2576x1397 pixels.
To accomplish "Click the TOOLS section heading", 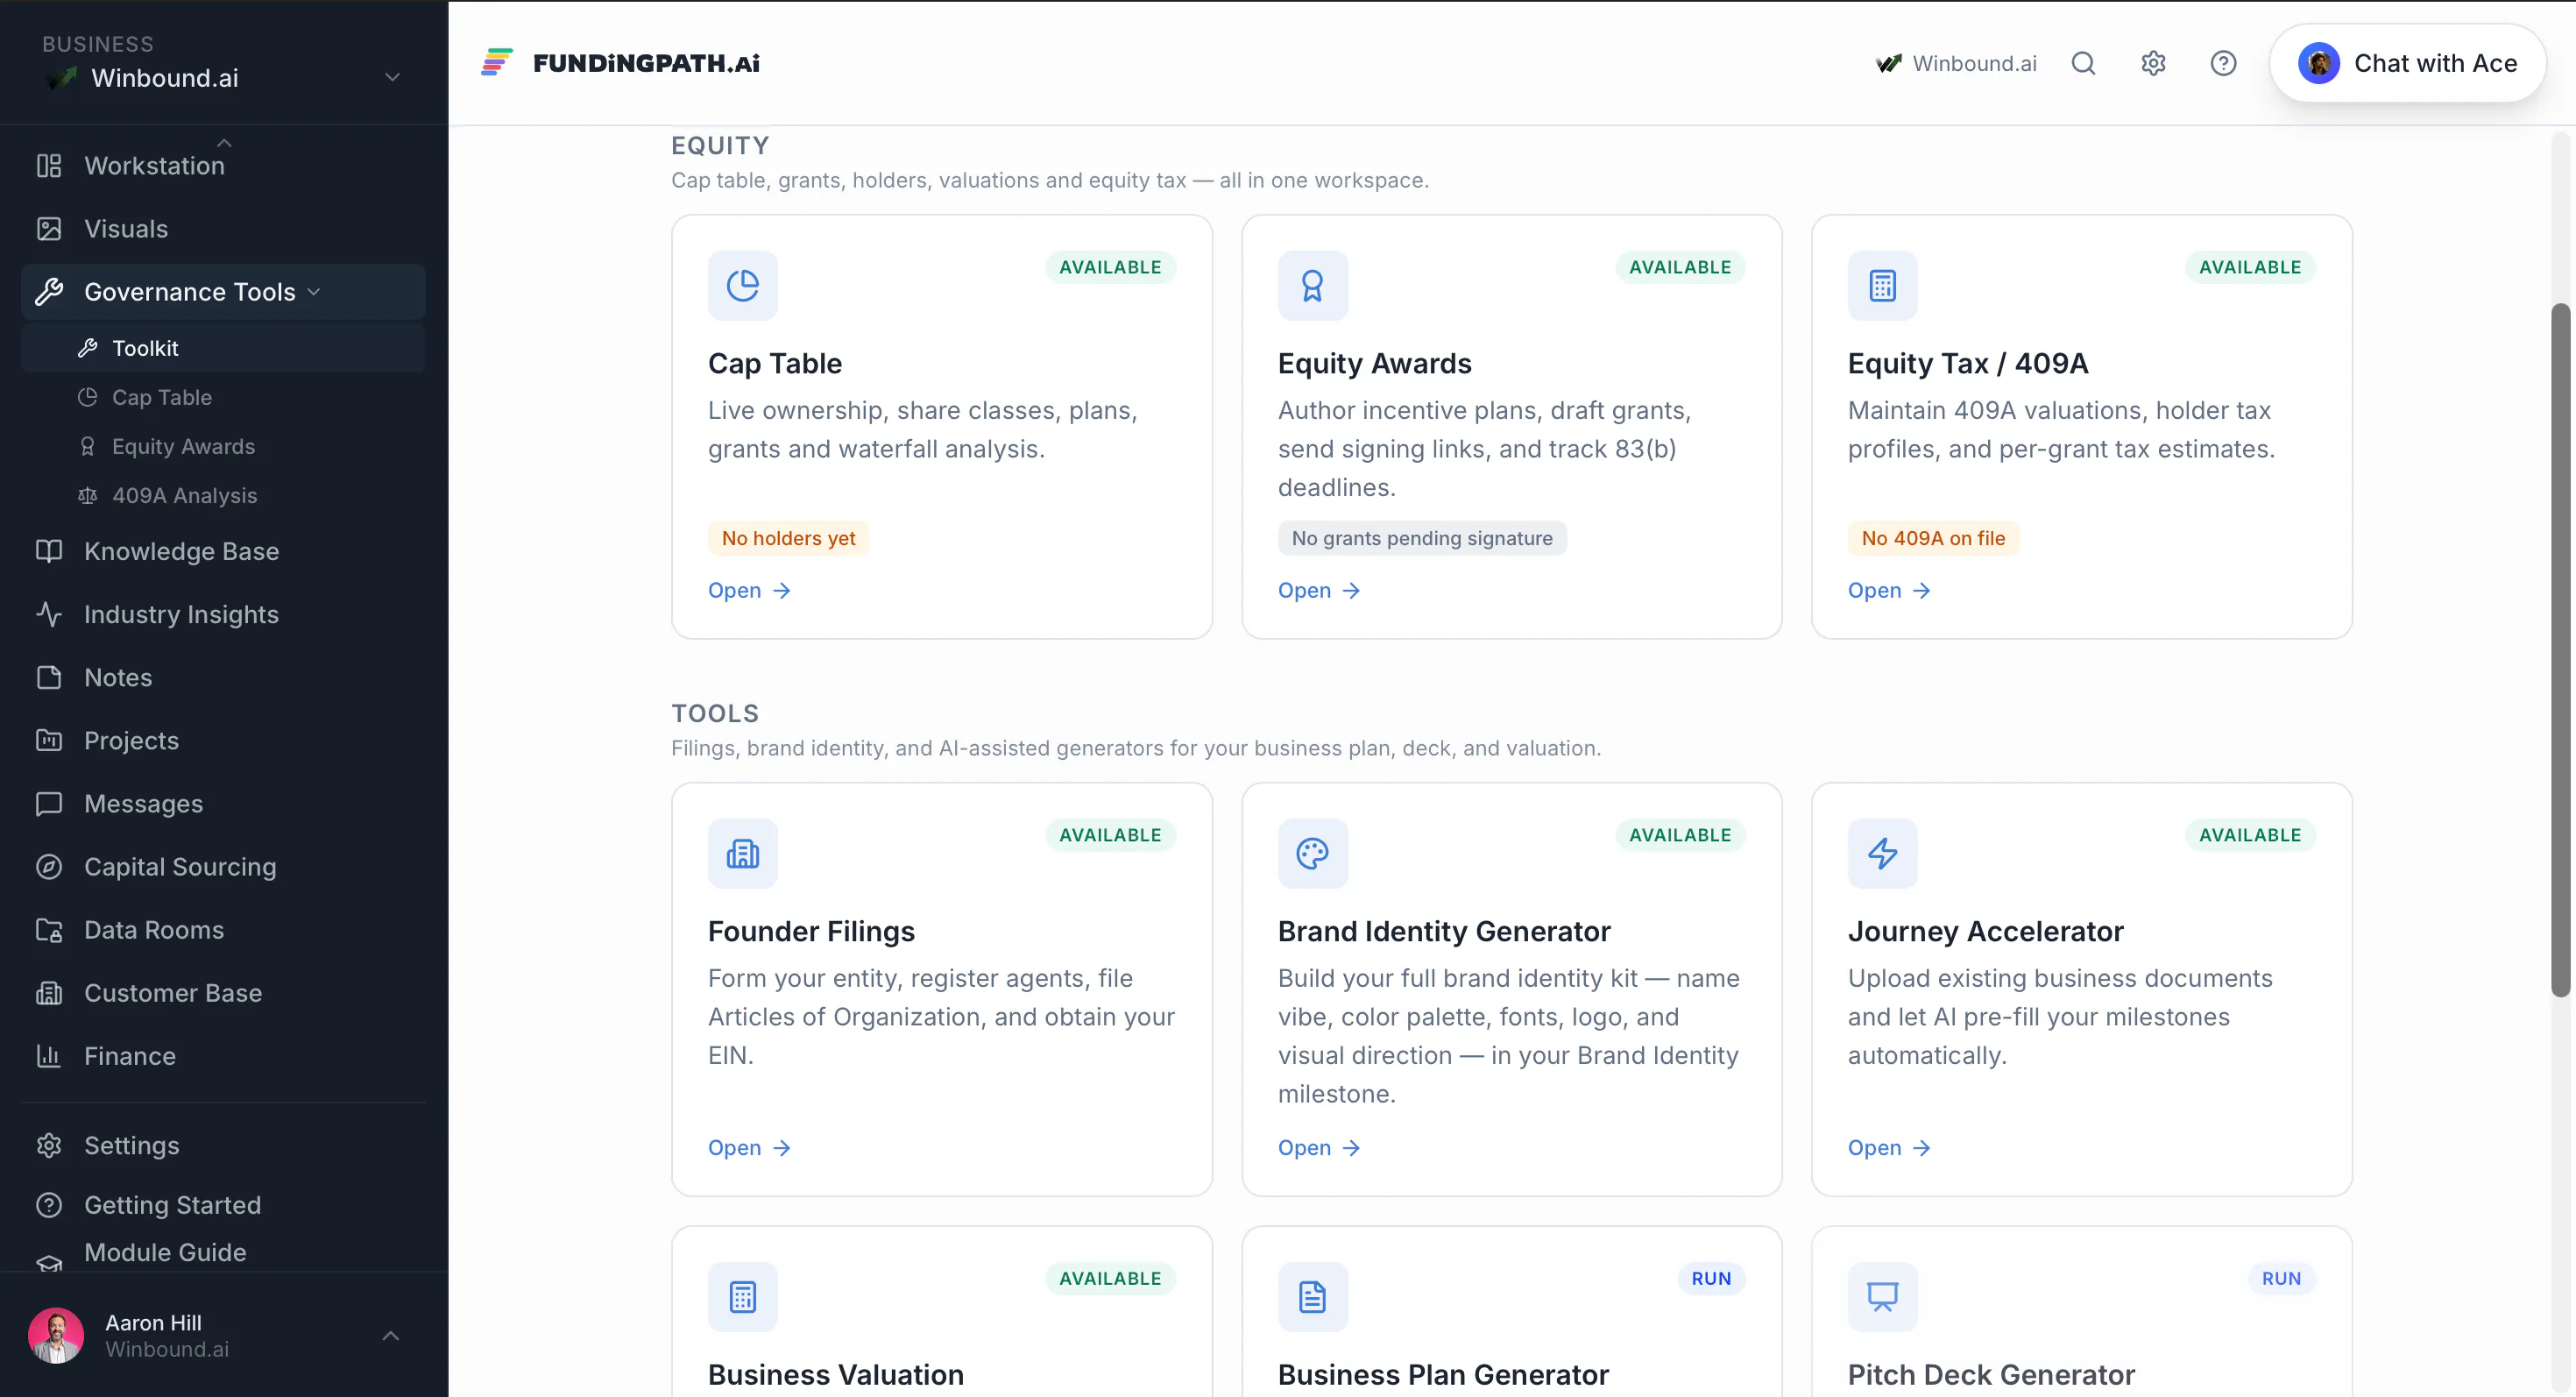I will [715, 714].
